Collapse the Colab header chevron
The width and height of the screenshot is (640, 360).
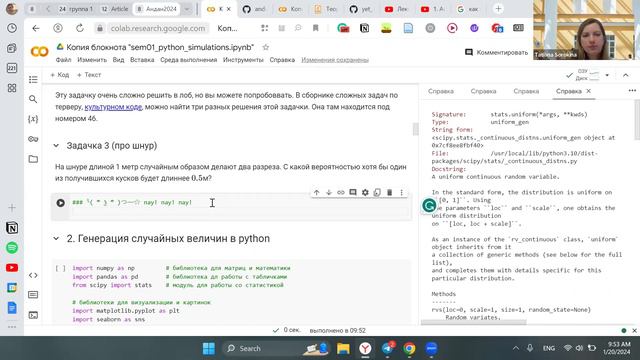[x=626, y=75]
